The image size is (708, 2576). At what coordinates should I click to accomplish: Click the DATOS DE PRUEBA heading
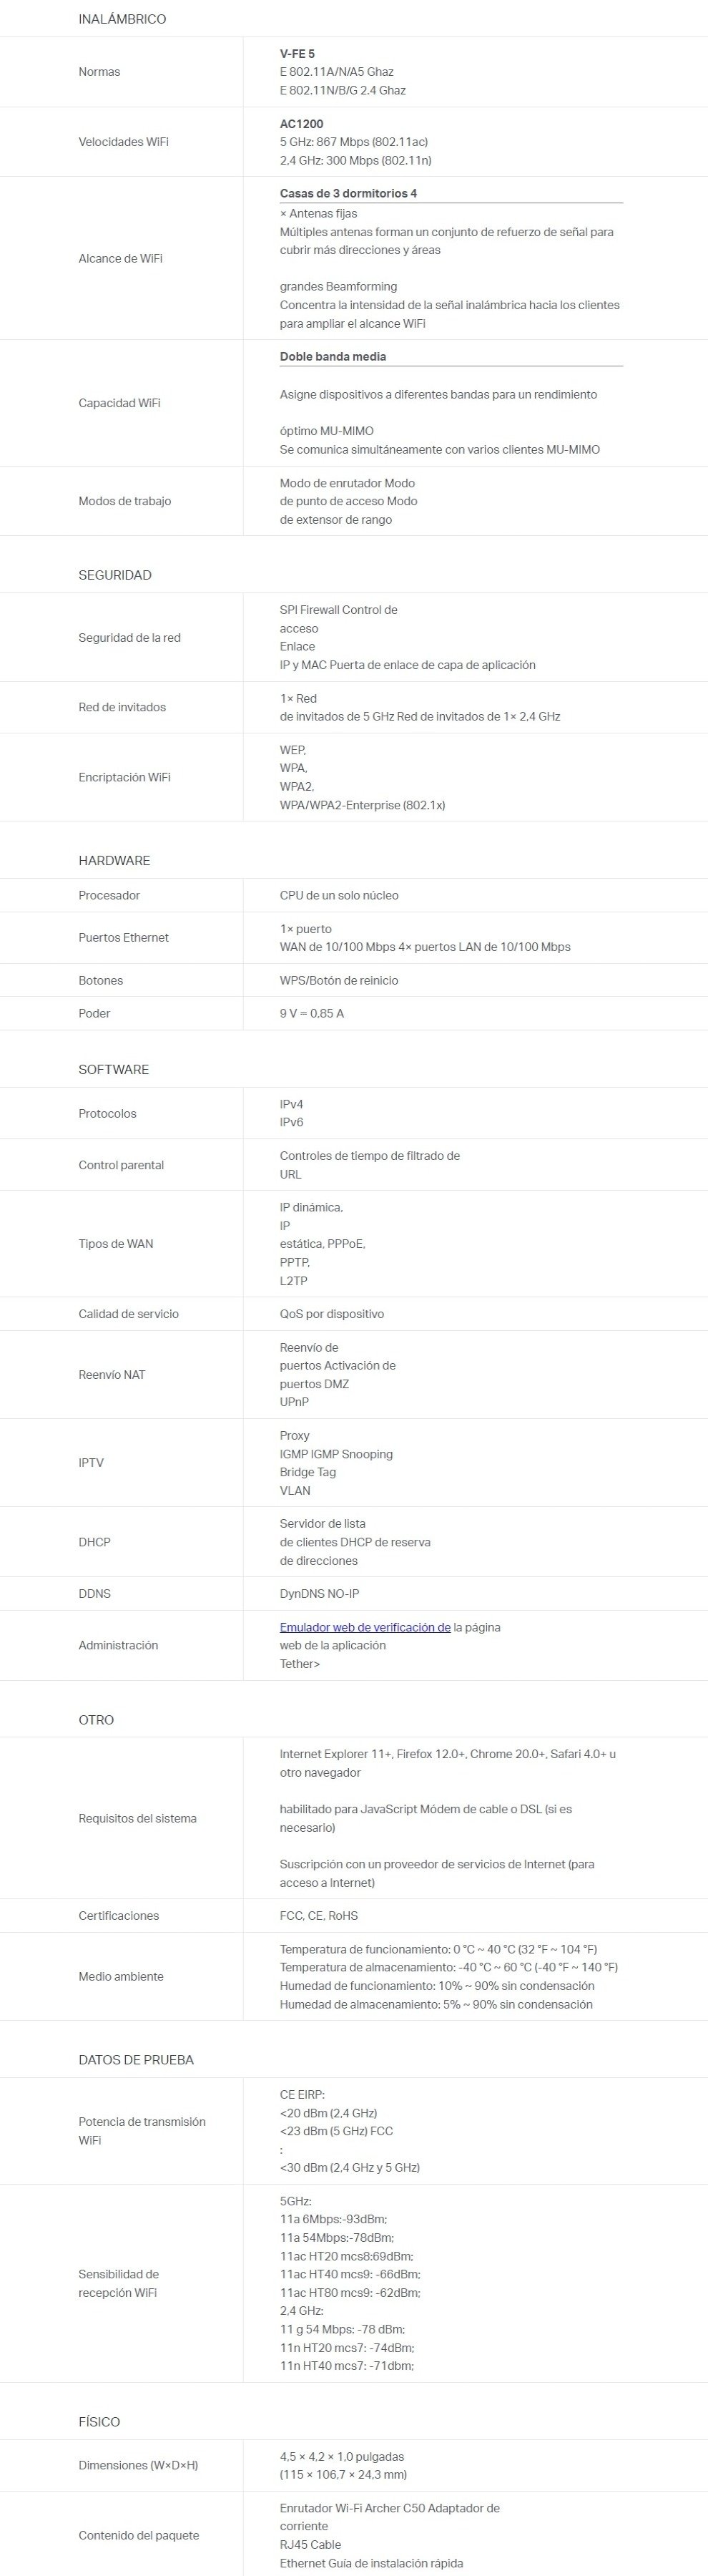[x=136, y=2060]
